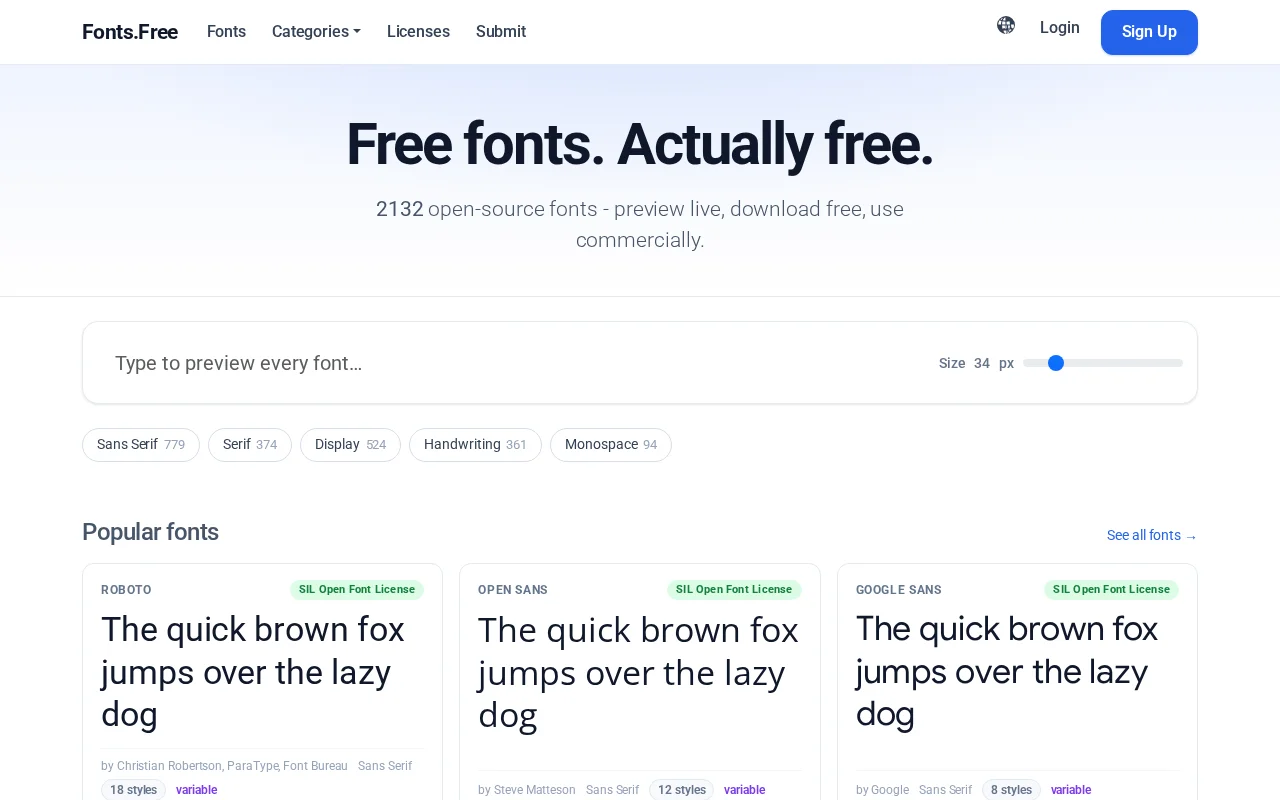Click Roboto 18 styles badge
This screenshot has width=1280, height=800.
133,790
